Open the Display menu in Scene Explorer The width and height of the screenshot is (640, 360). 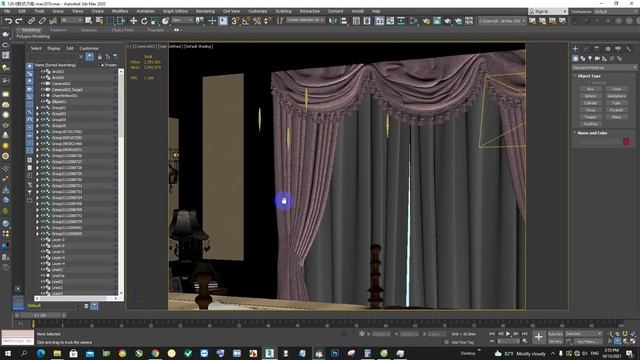[53, 48]
